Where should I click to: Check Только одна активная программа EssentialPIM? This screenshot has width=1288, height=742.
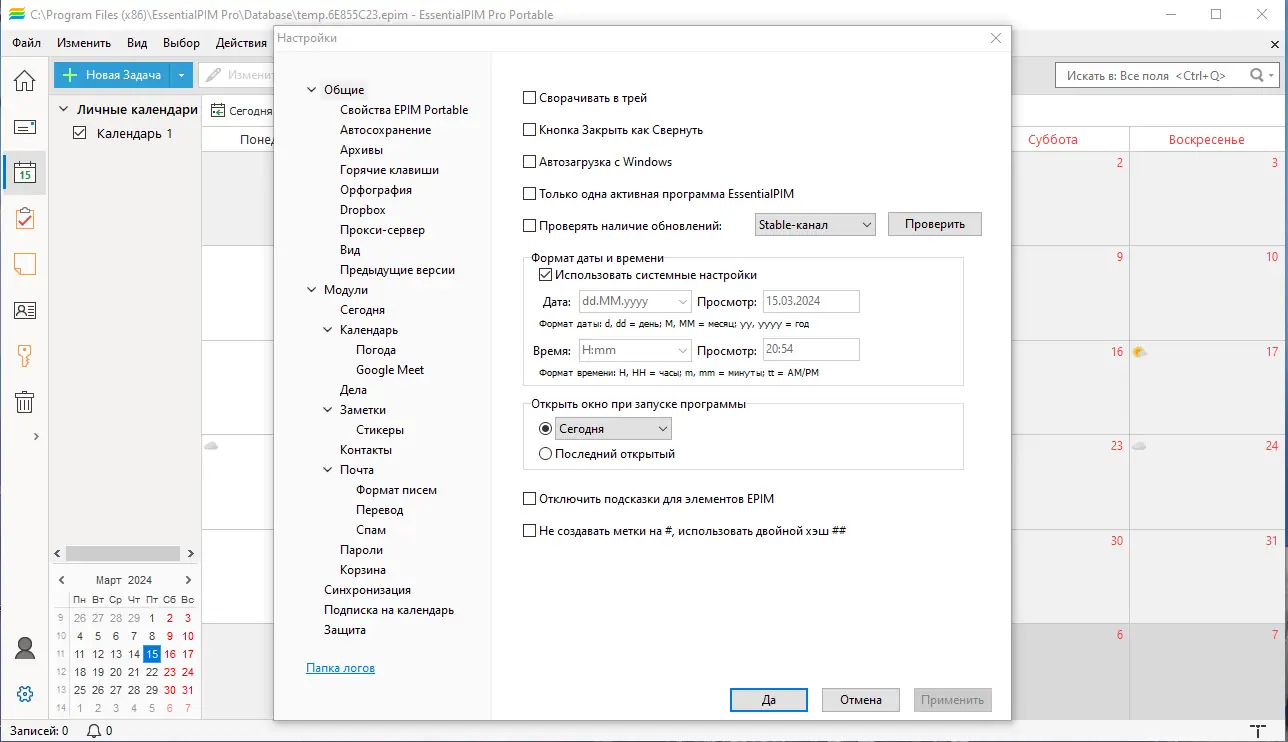[x=530, y=194]
